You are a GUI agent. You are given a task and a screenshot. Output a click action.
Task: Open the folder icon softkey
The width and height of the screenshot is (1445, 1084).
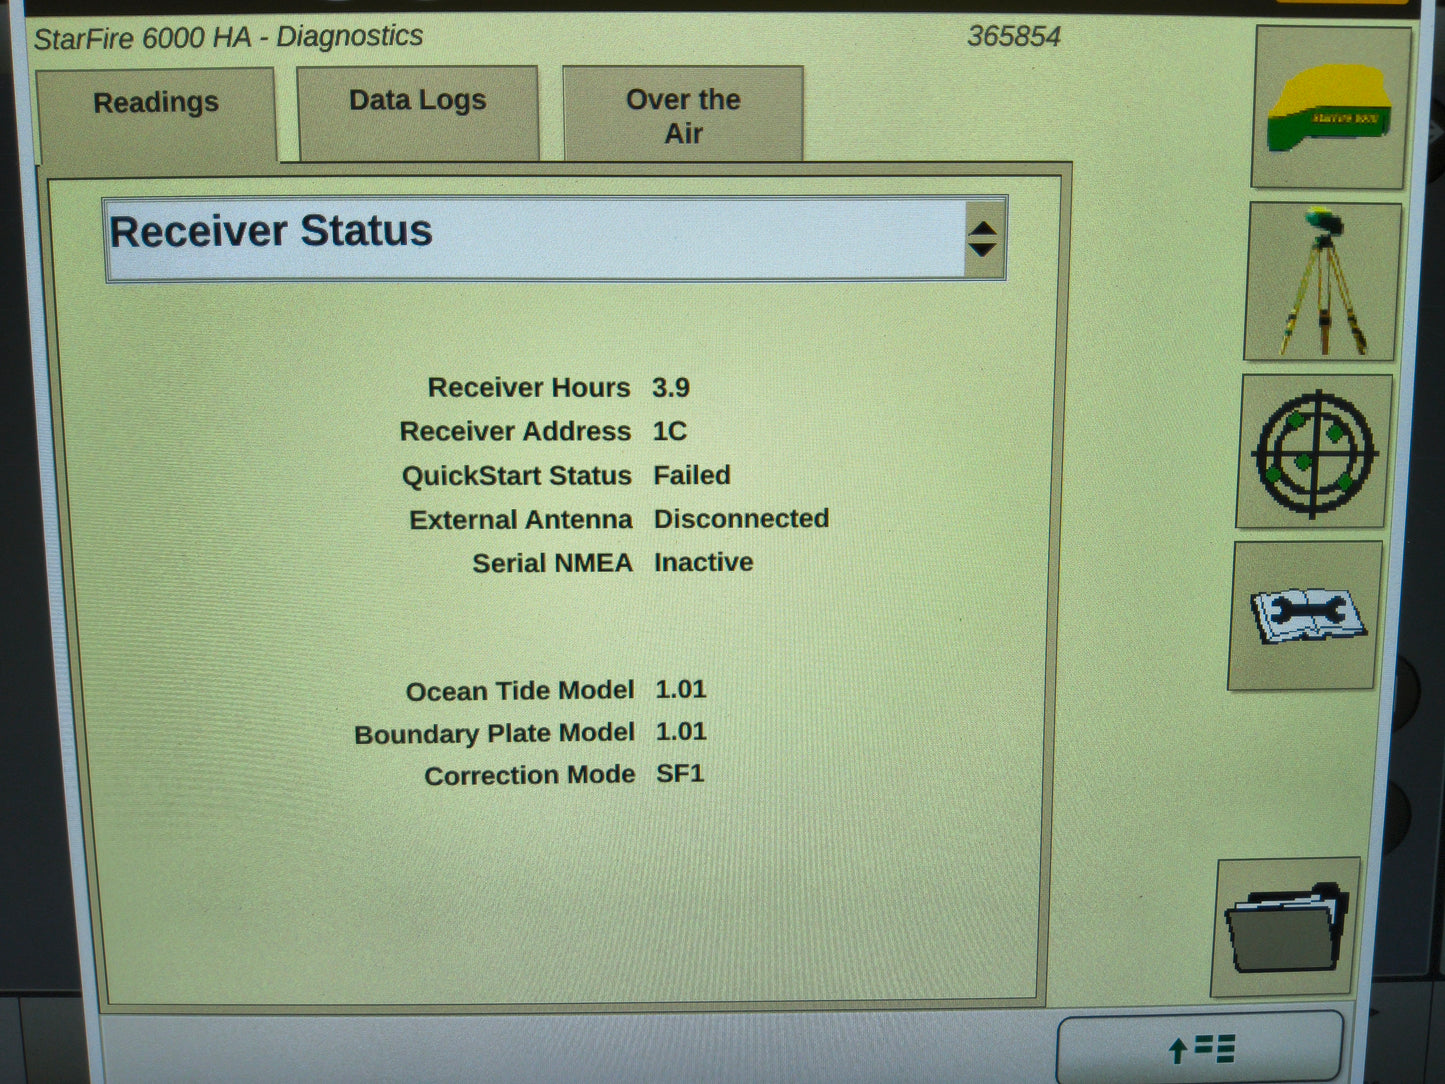[x=1286, y=928]
